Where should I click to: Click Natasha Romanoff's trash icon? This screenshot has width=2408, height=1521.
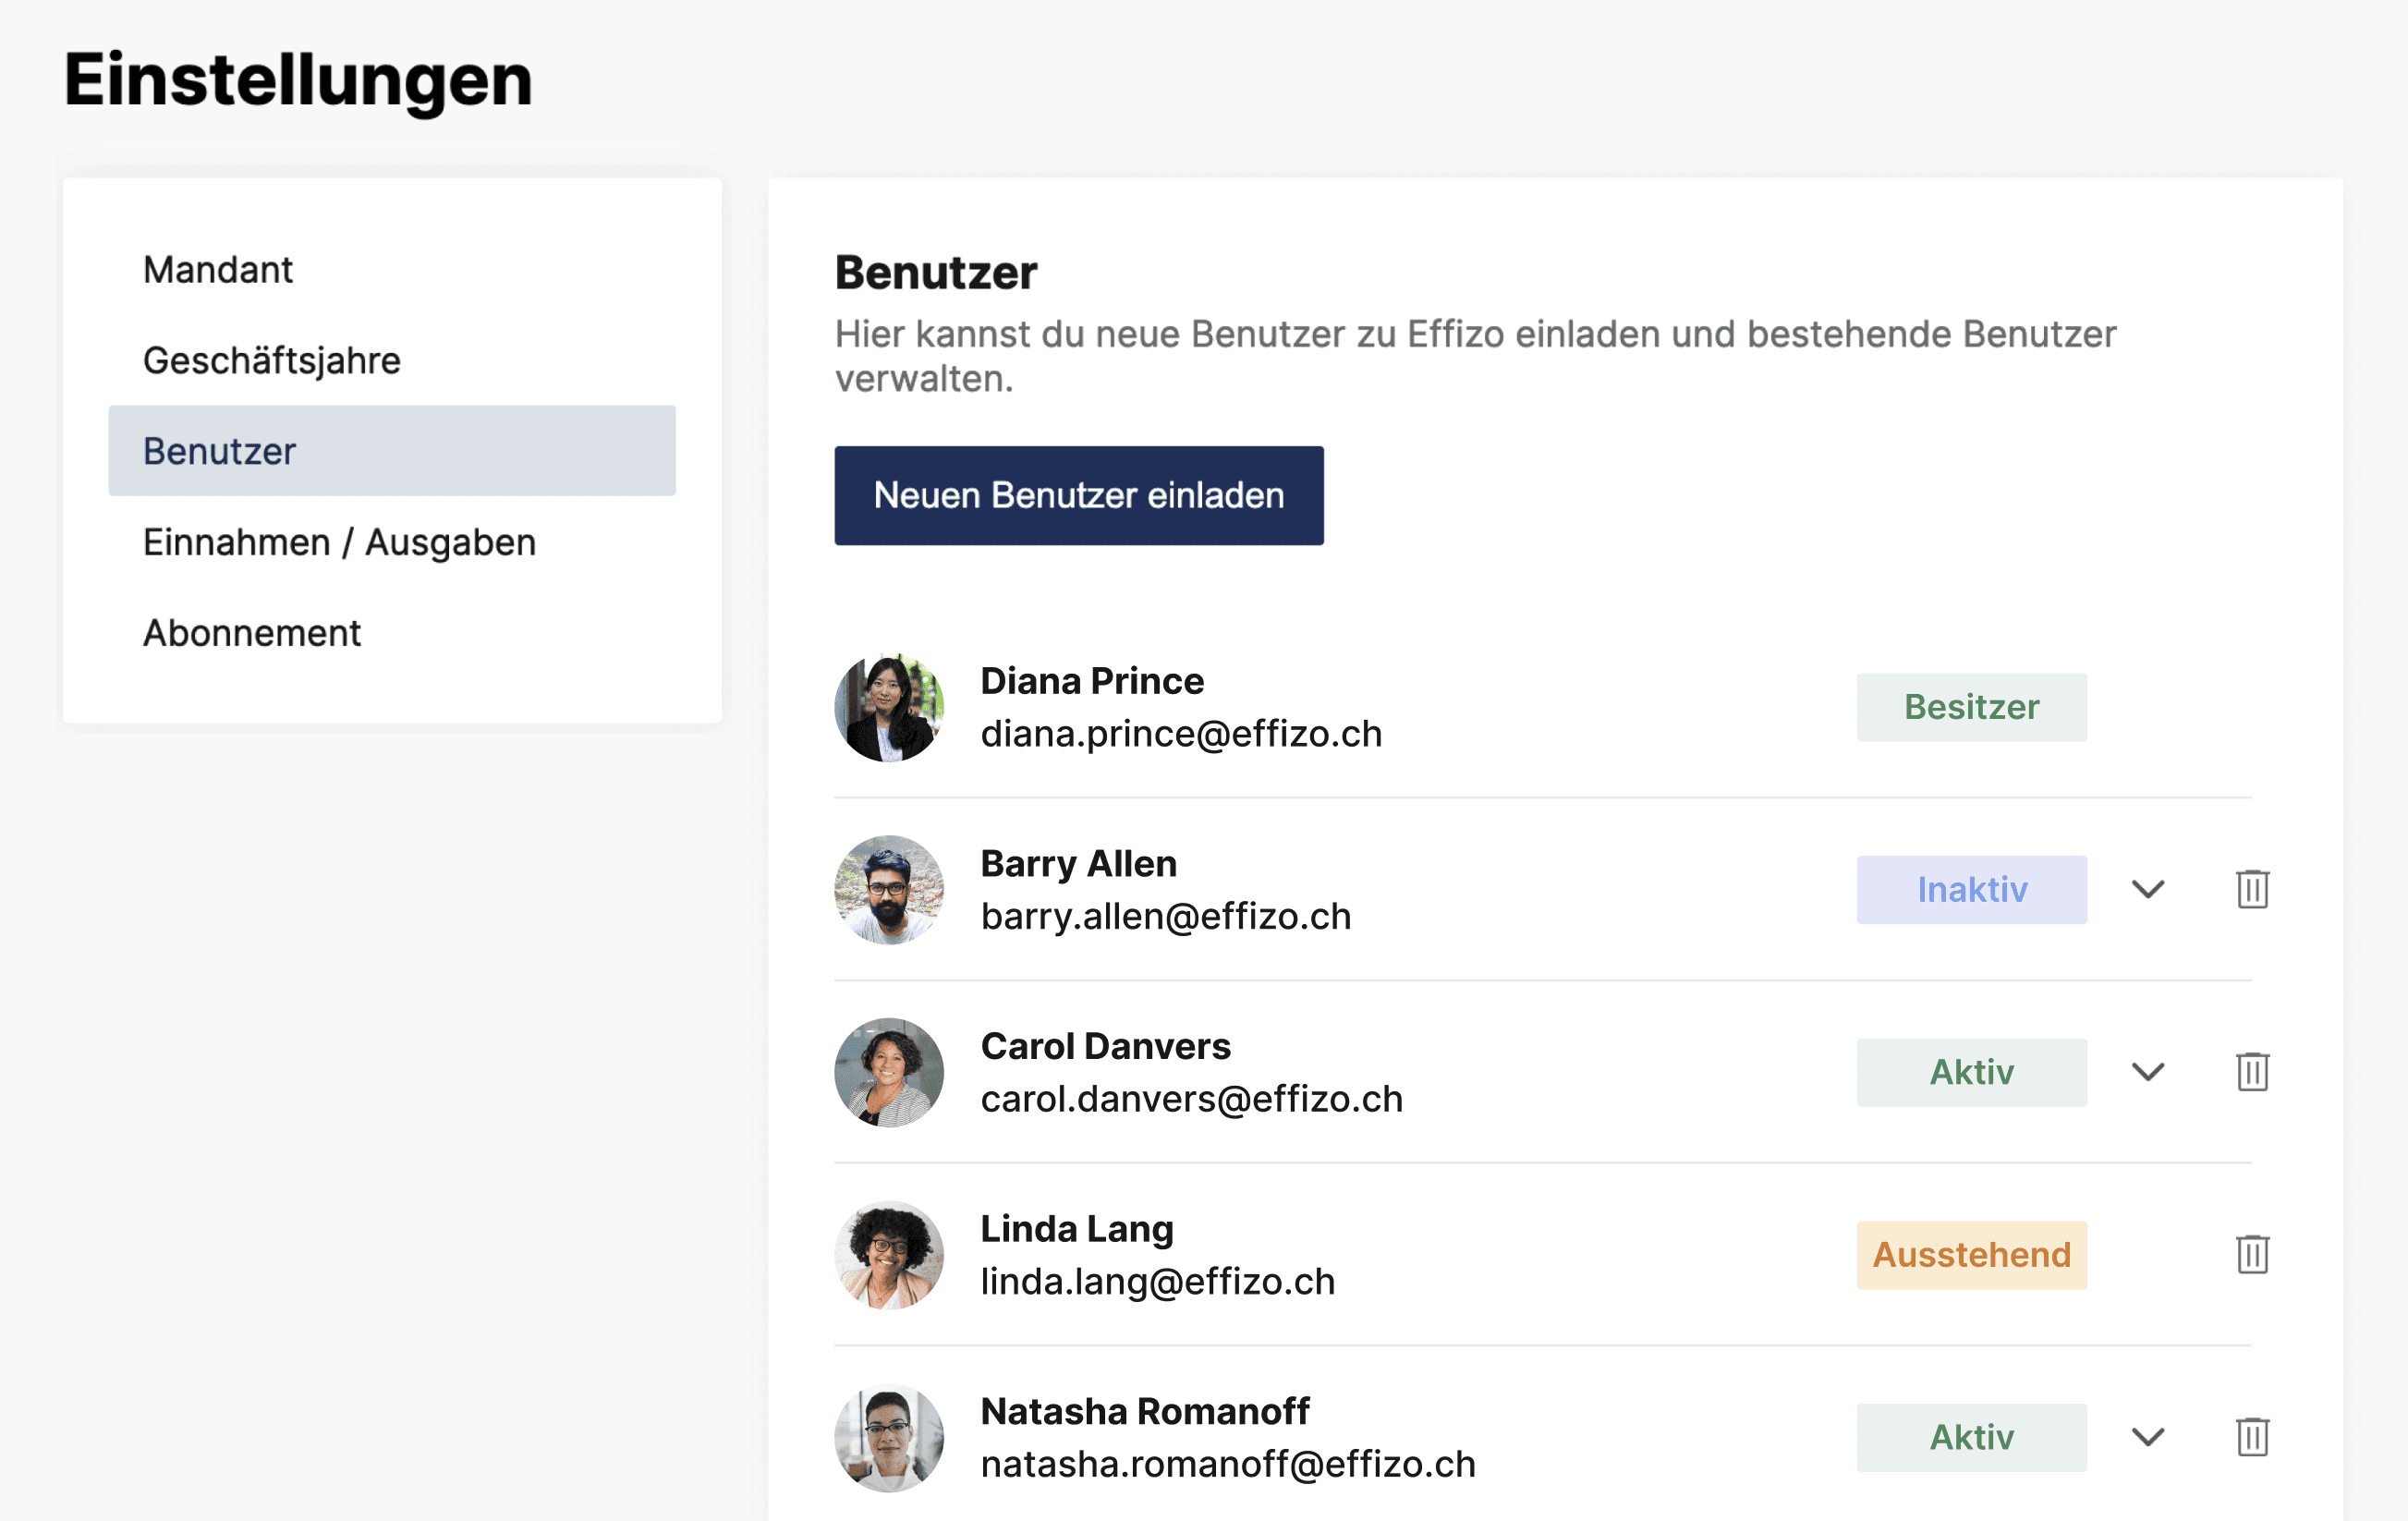click(x=2251, y=1437)
